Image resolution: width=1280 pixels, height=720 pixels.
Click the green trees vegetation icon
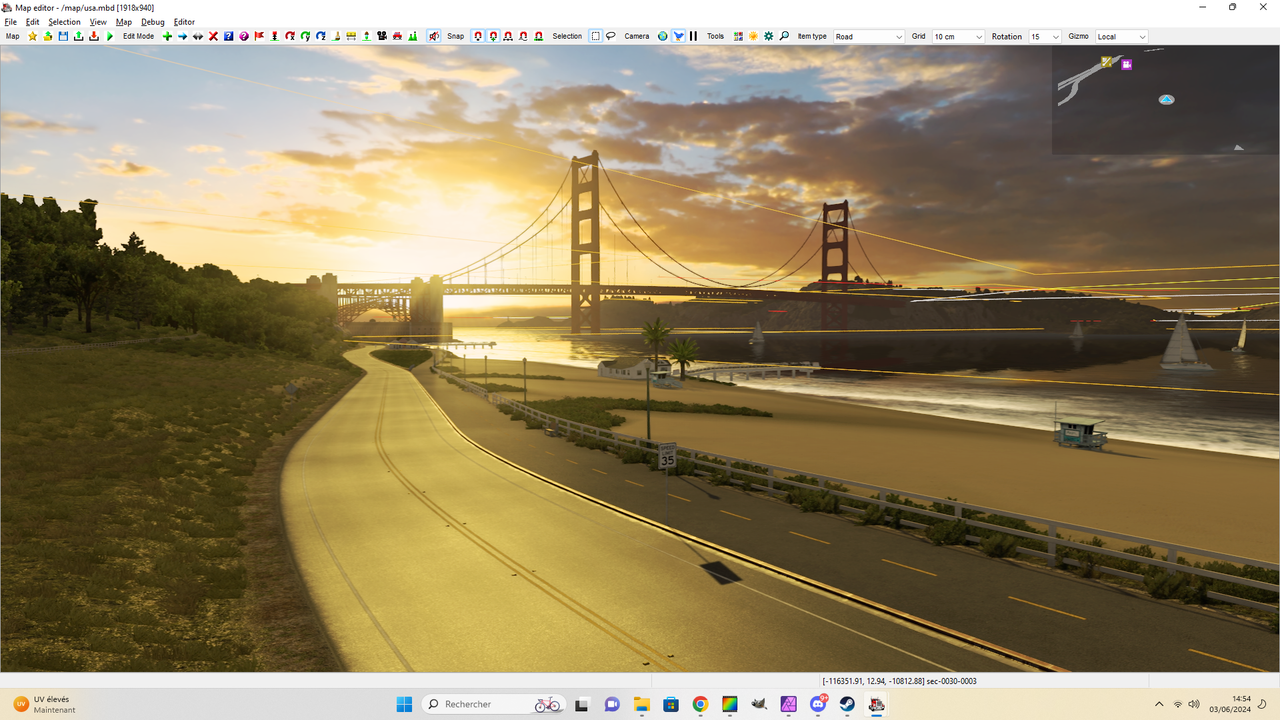click(413, 36)
